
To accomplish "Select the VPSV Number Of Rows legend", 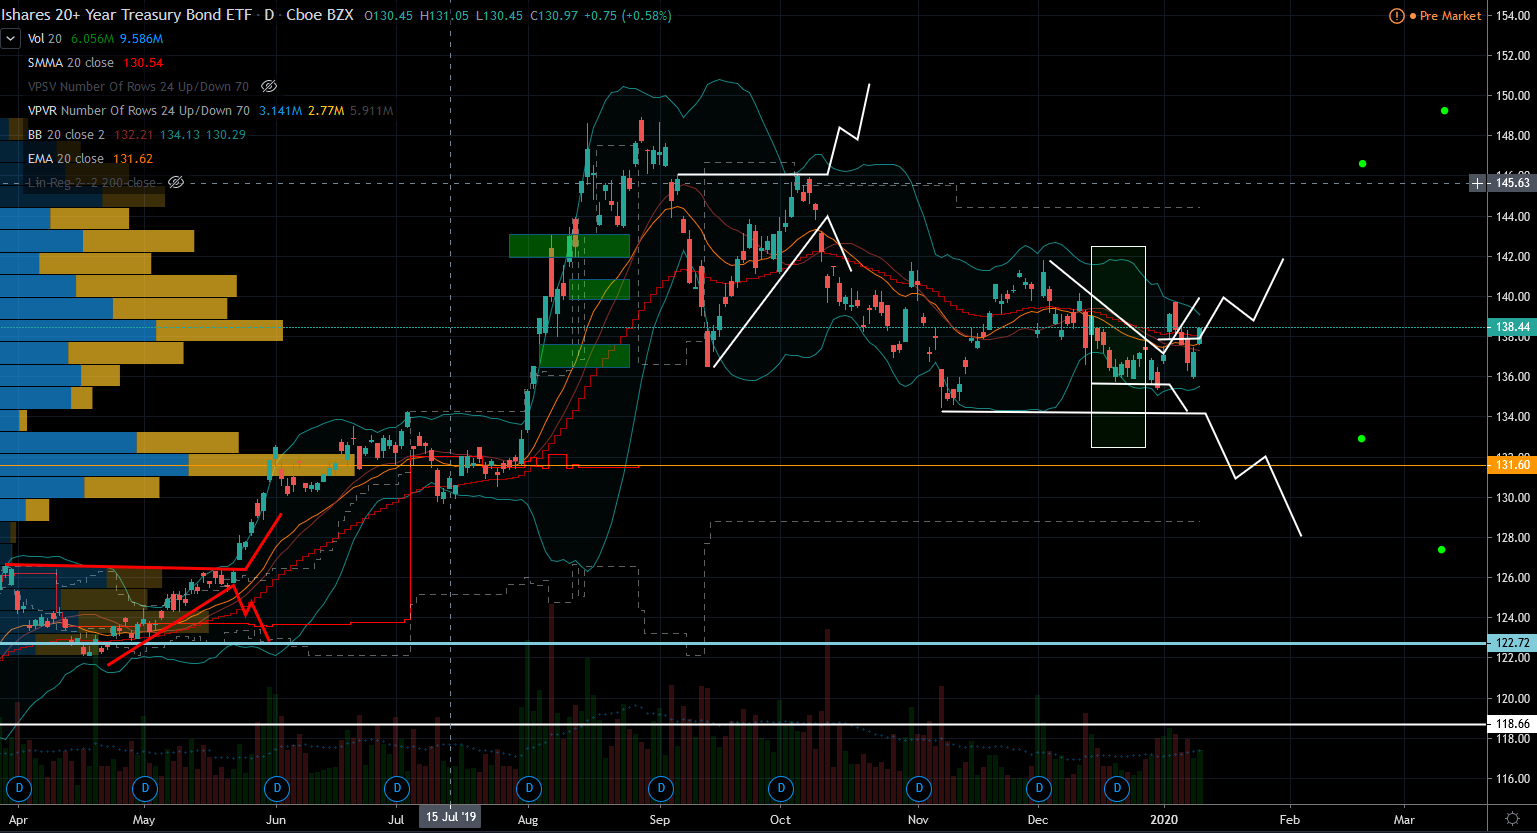I will 138,87.
